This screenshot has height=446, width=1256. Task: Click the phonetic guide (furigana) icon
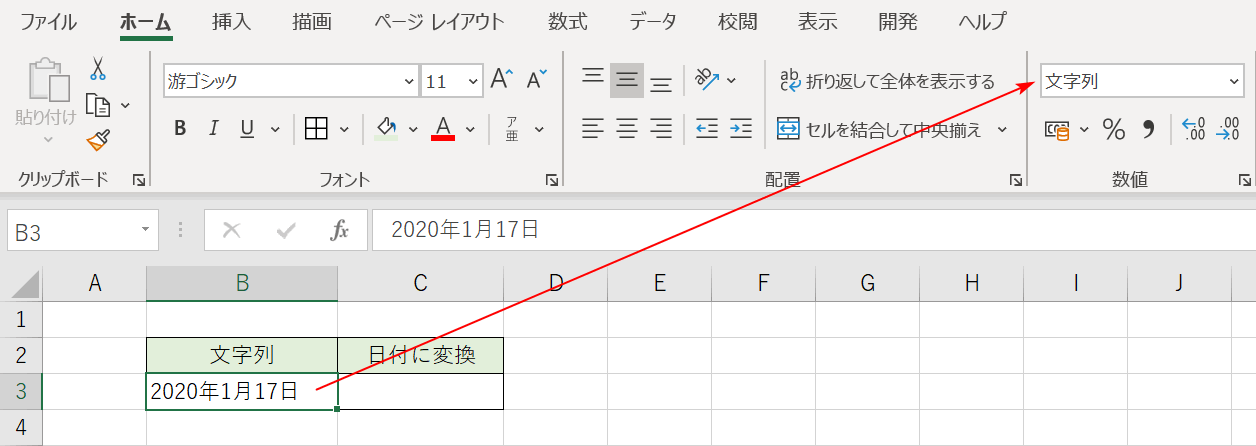(x=511, y=128)
